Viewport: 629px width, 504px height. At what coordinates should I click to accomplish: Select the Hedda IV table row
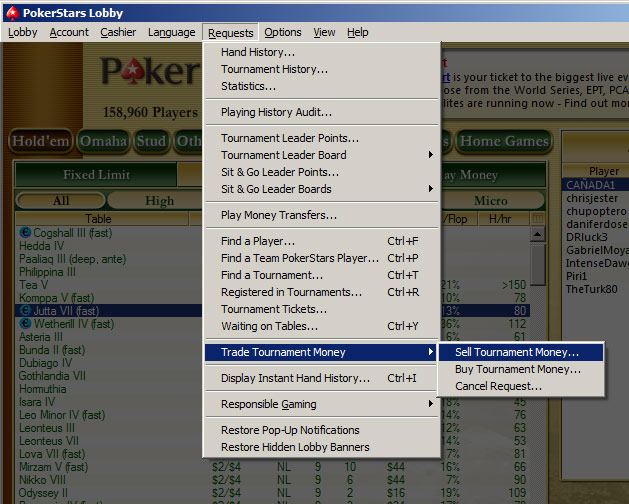tap(108, 246)
